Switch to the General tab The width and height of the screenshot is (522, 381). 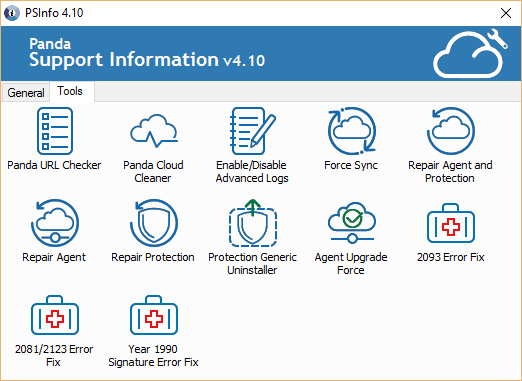pos(26,92)
